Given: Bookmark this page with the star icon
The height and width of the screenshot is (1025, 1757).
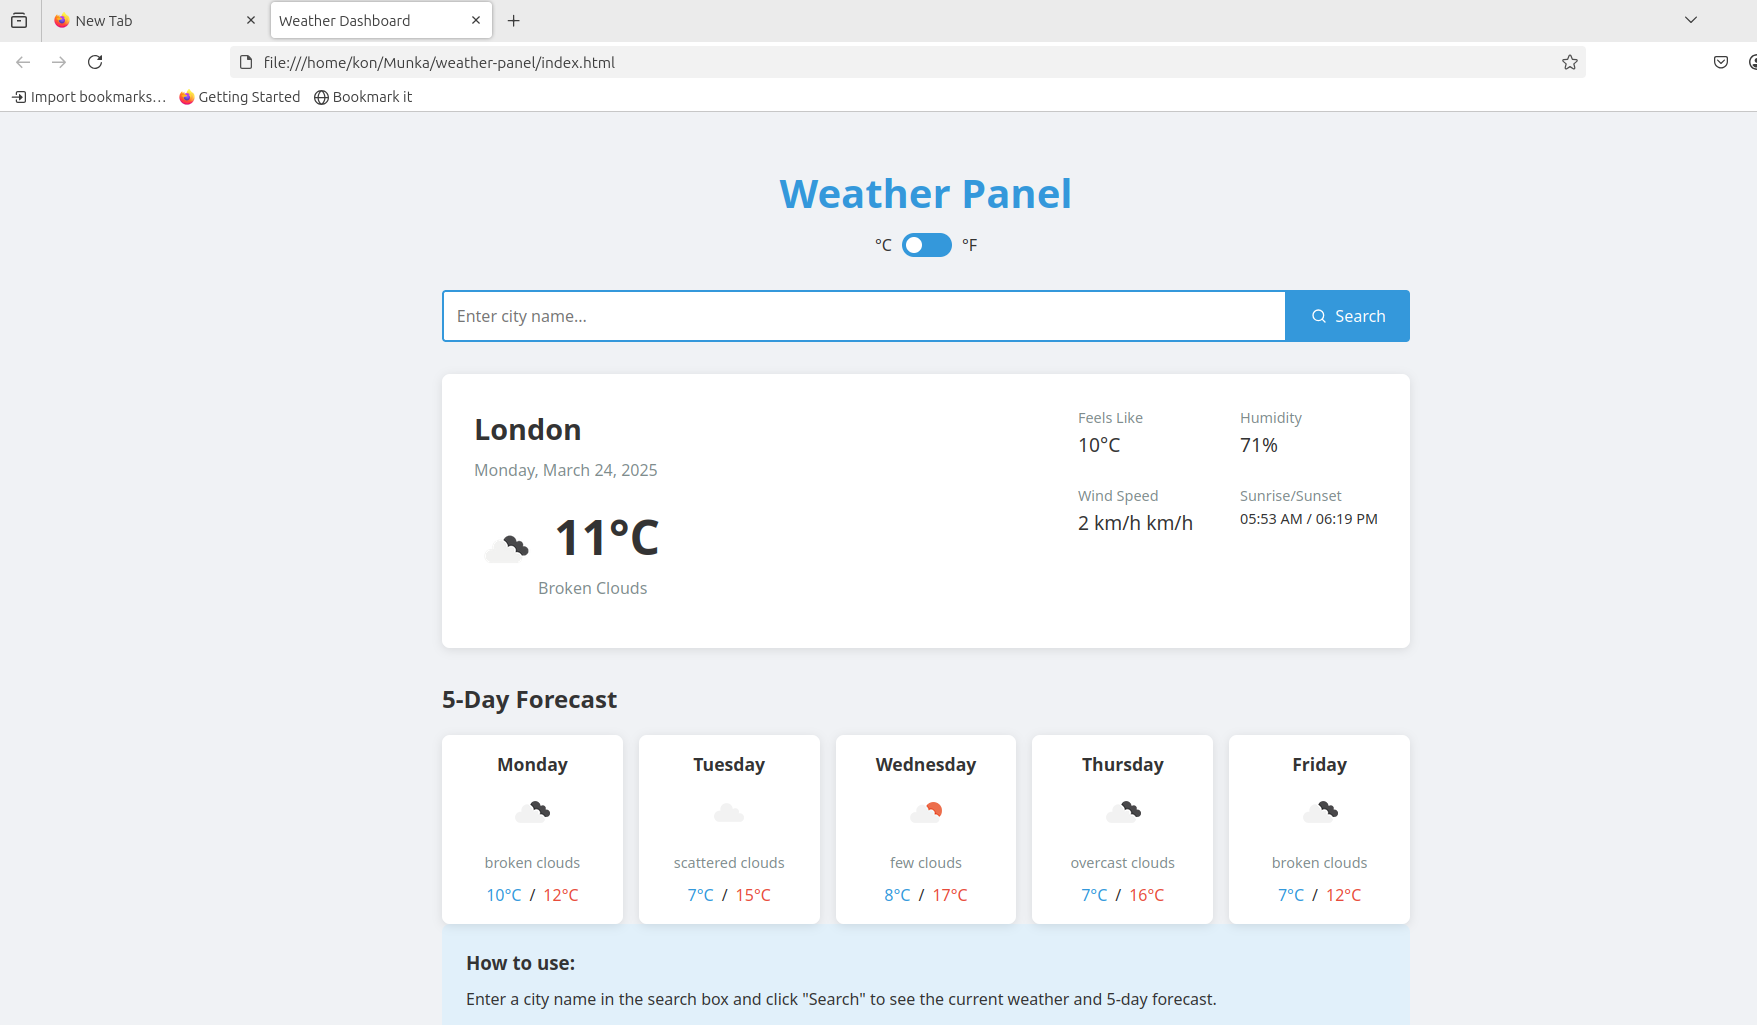Looking at the screenshot, I should 1570,62.
